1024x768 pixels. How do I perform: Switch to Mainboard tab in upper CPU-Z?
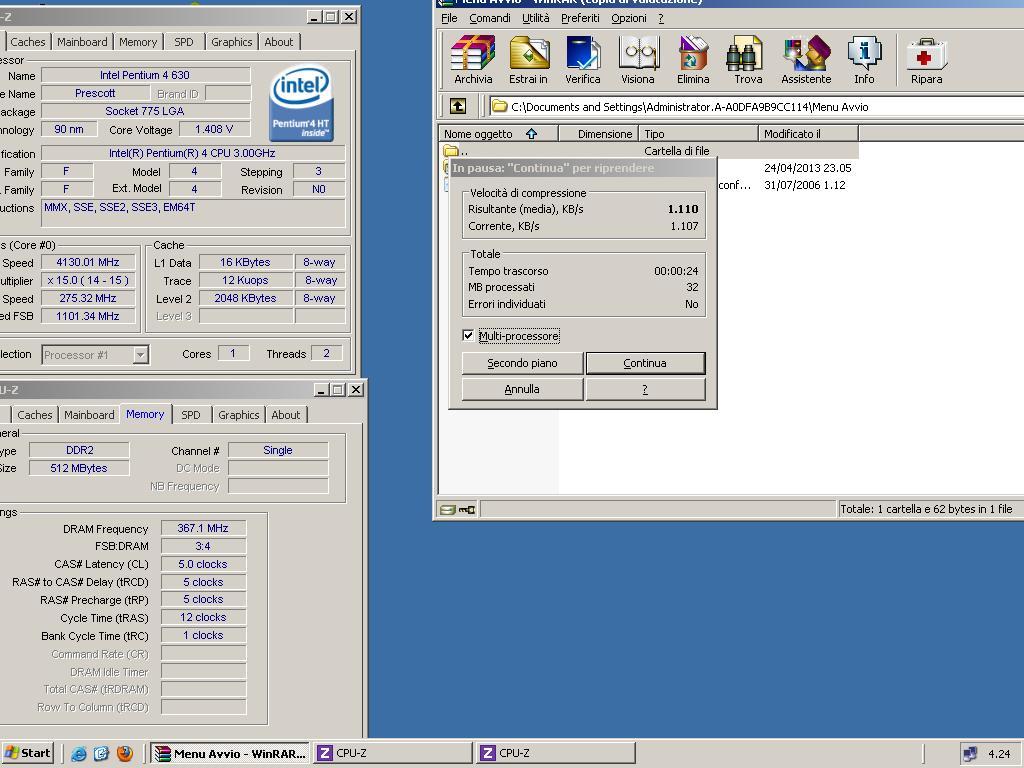click(x=82, y=42)
